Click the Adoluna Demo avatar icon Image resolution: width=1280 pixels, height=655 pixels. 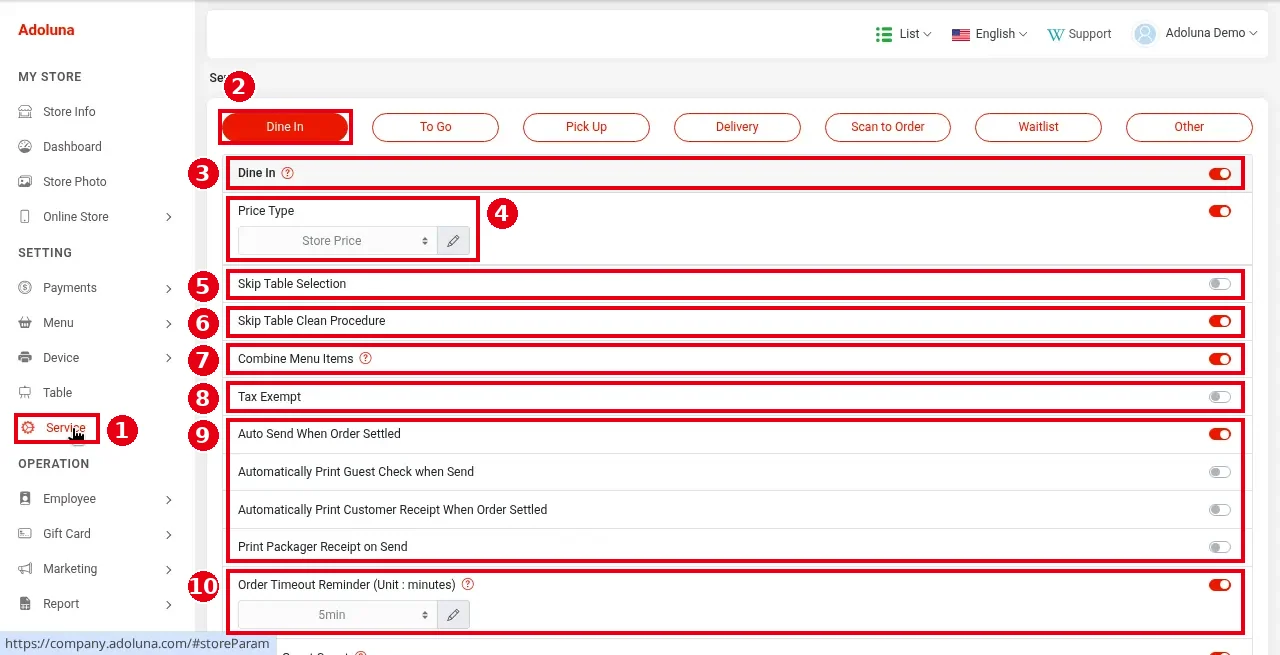coord(1145,34)
